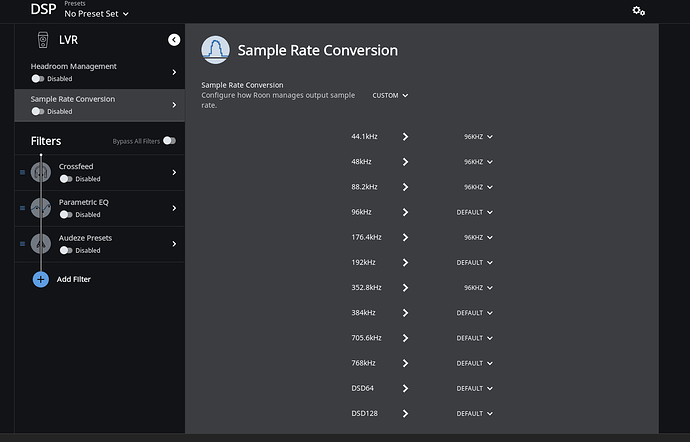Select the Audeze Presets filter entry
This screenshot has height=442, width=690.
pos(99,244)
